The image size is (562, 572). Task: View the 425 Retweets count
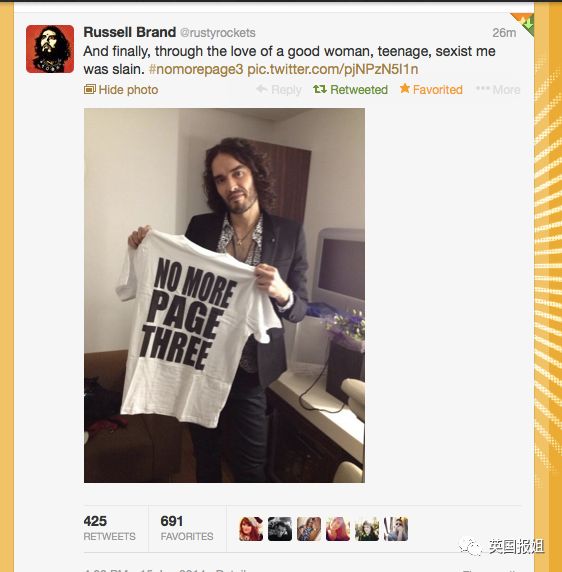109,528
